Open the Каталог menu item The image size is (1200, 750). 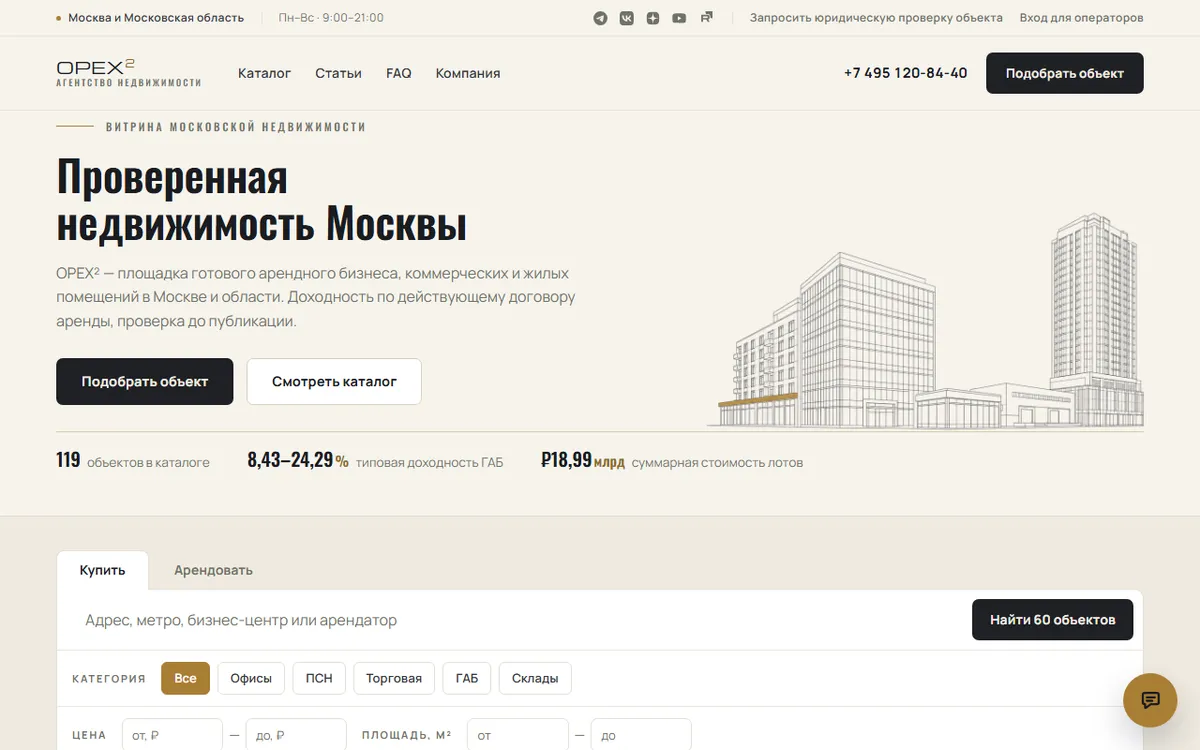click(x=264, y=73)
